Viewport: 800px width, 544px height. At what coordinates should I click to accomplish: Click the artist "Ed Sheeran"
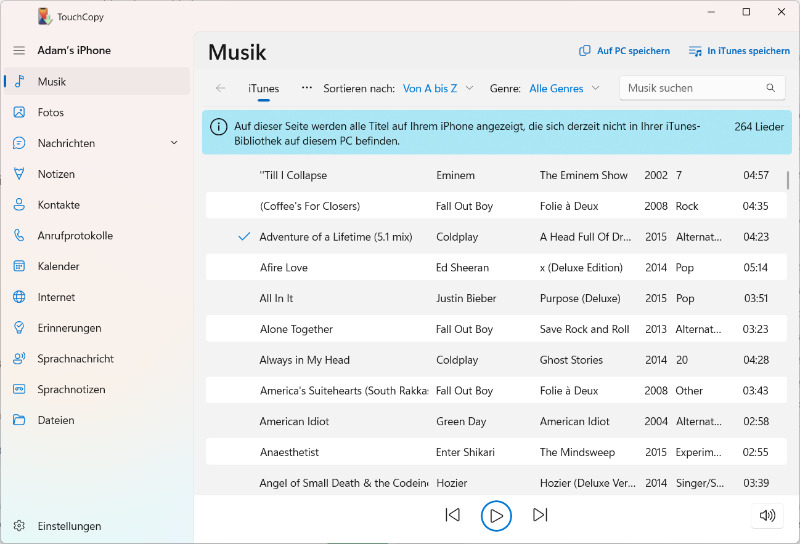(462, 267)
